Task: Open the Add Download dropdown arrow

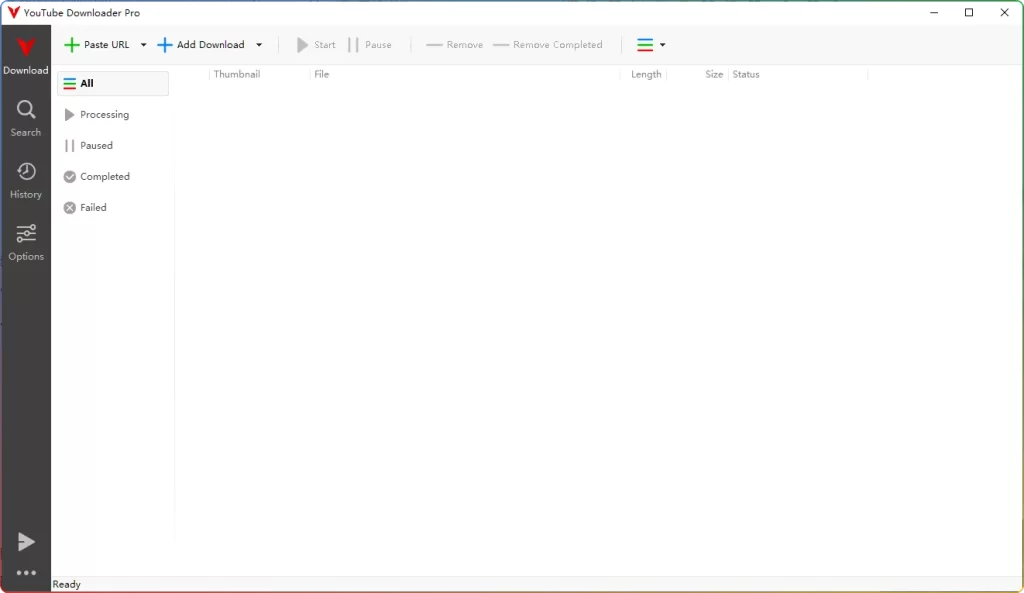Action: click(258, 44)
